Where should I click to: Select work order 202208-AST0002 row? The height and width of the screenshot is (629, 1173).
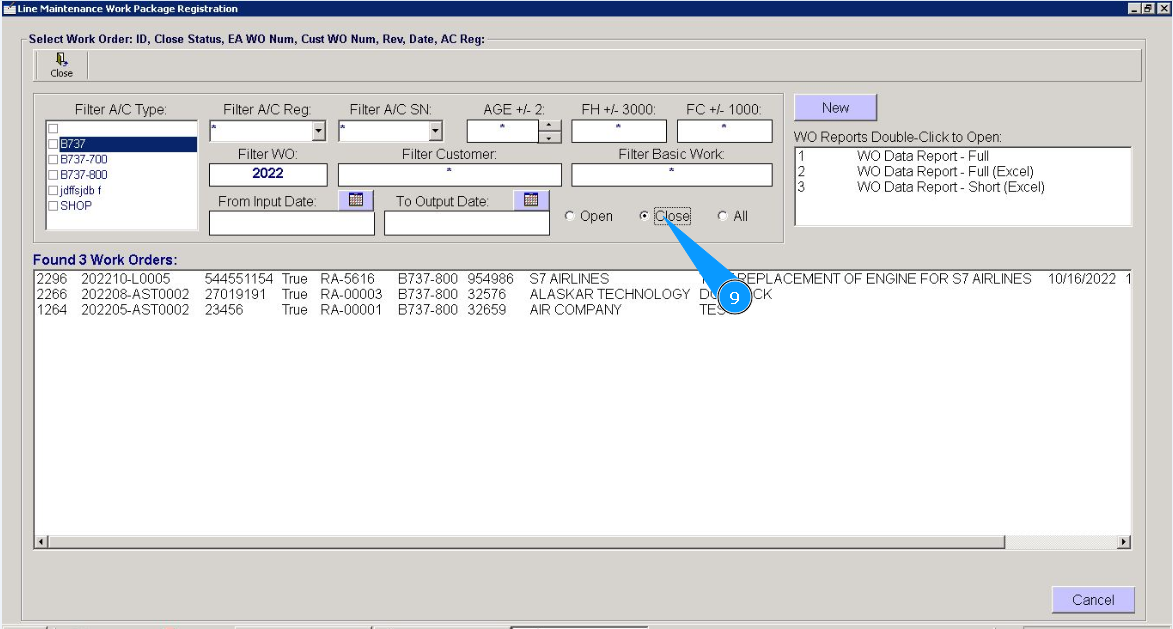point(582,294)
